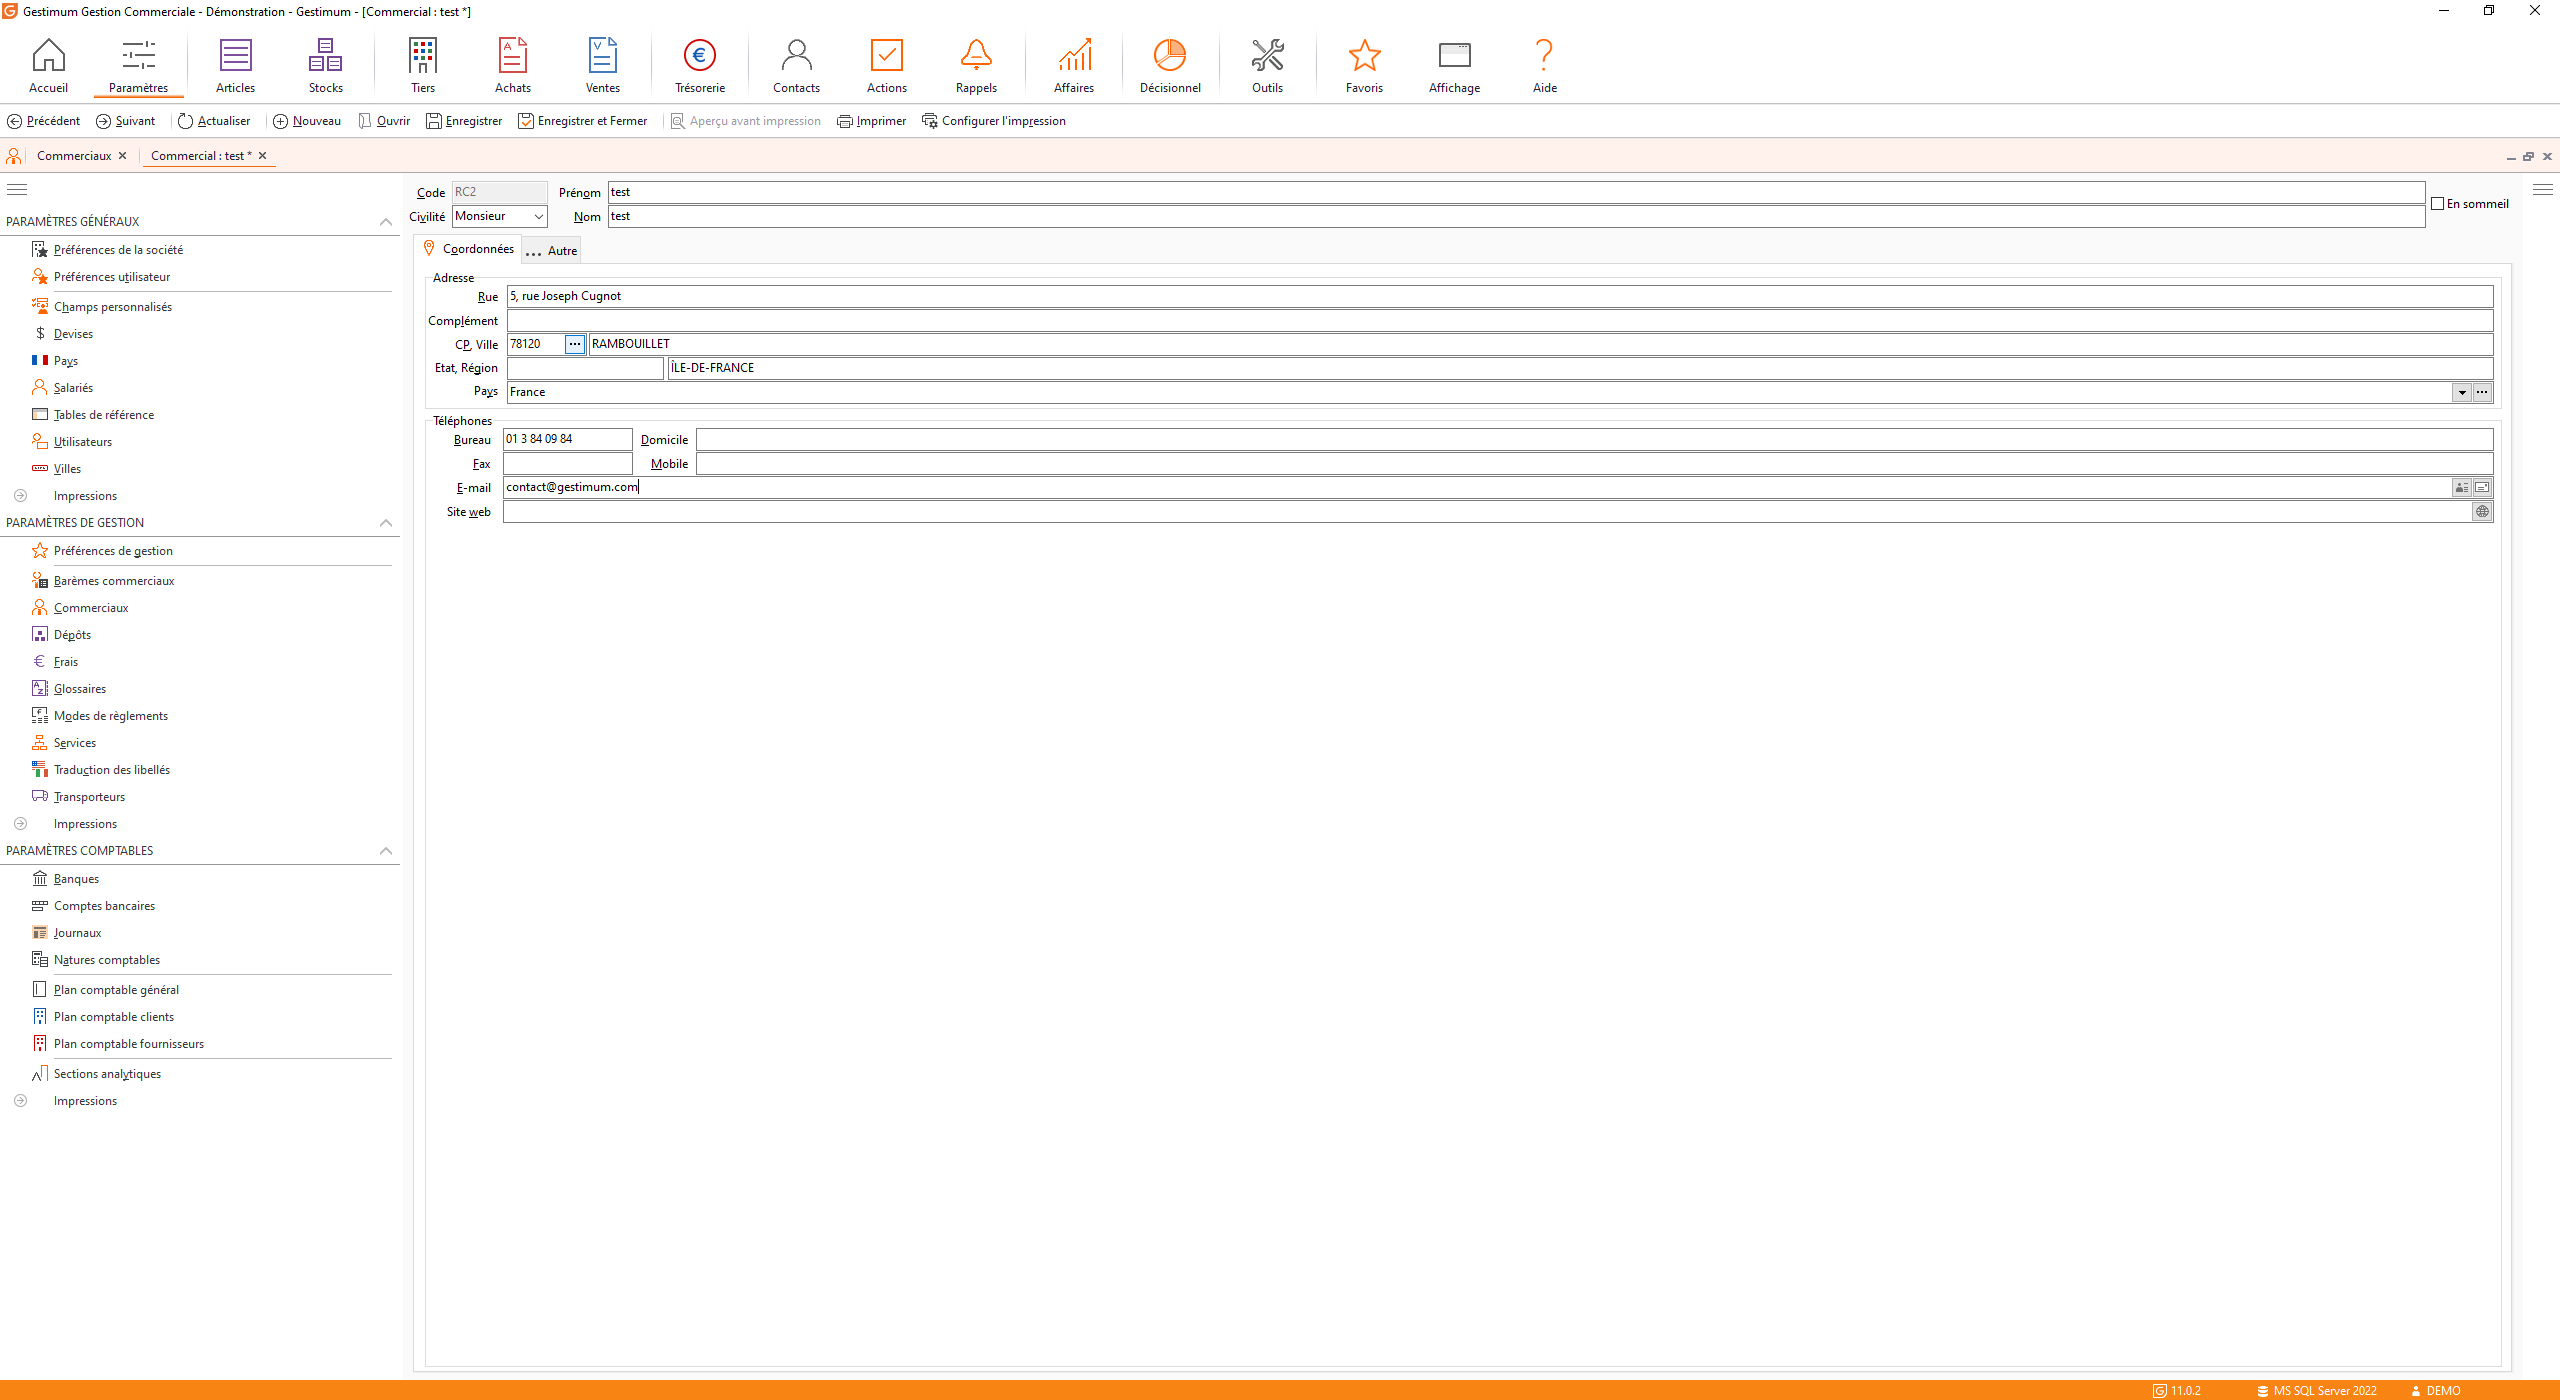This screenshot has width=2560, height=1400.
Task: Select the Paramètres ribbon tab
Action: point(138,66)
